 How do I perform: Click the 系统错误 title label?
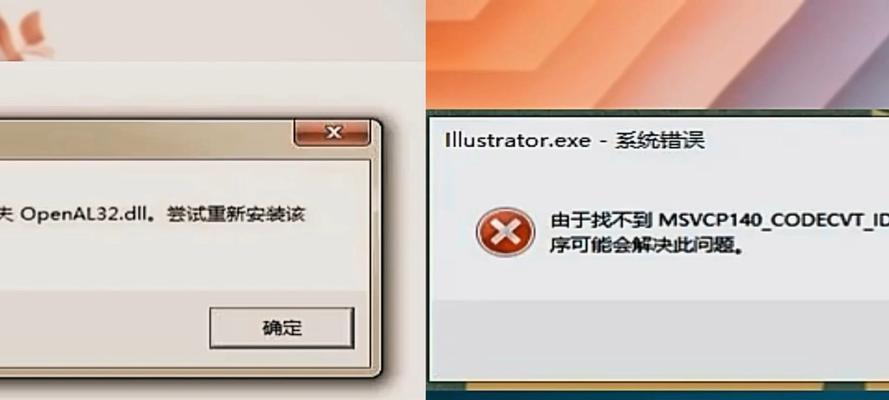point(661,140)
